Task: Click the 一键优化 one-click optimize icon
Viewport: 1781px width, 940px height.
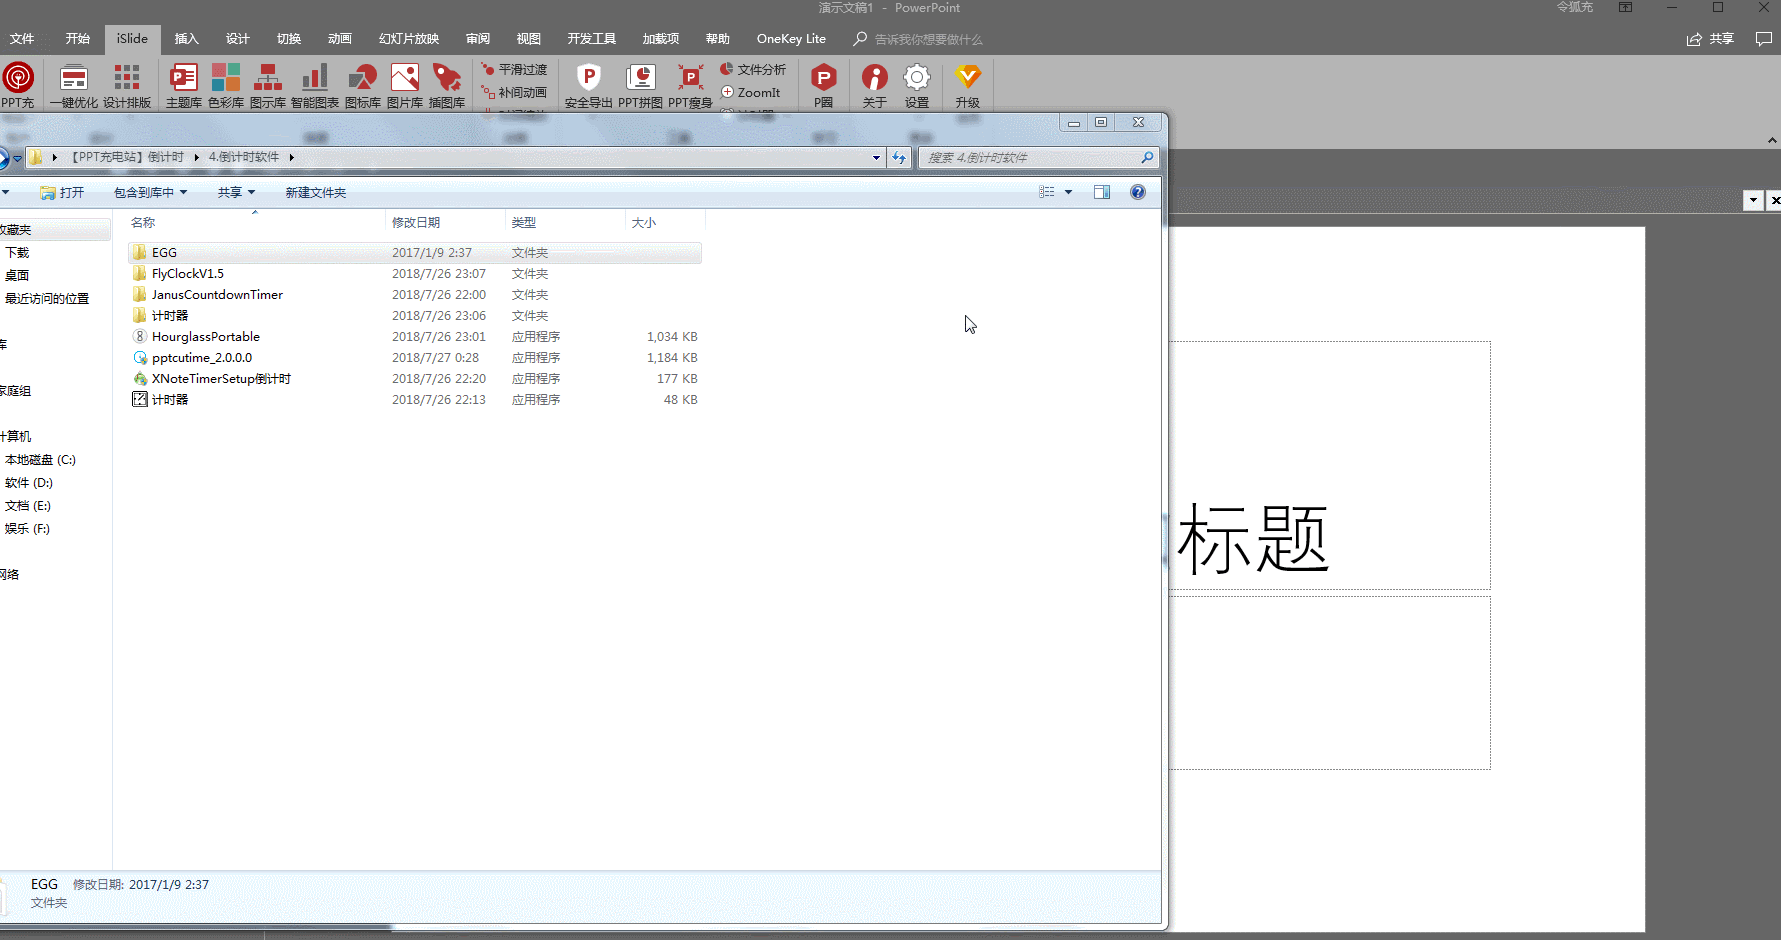Action: pos(73,85)
